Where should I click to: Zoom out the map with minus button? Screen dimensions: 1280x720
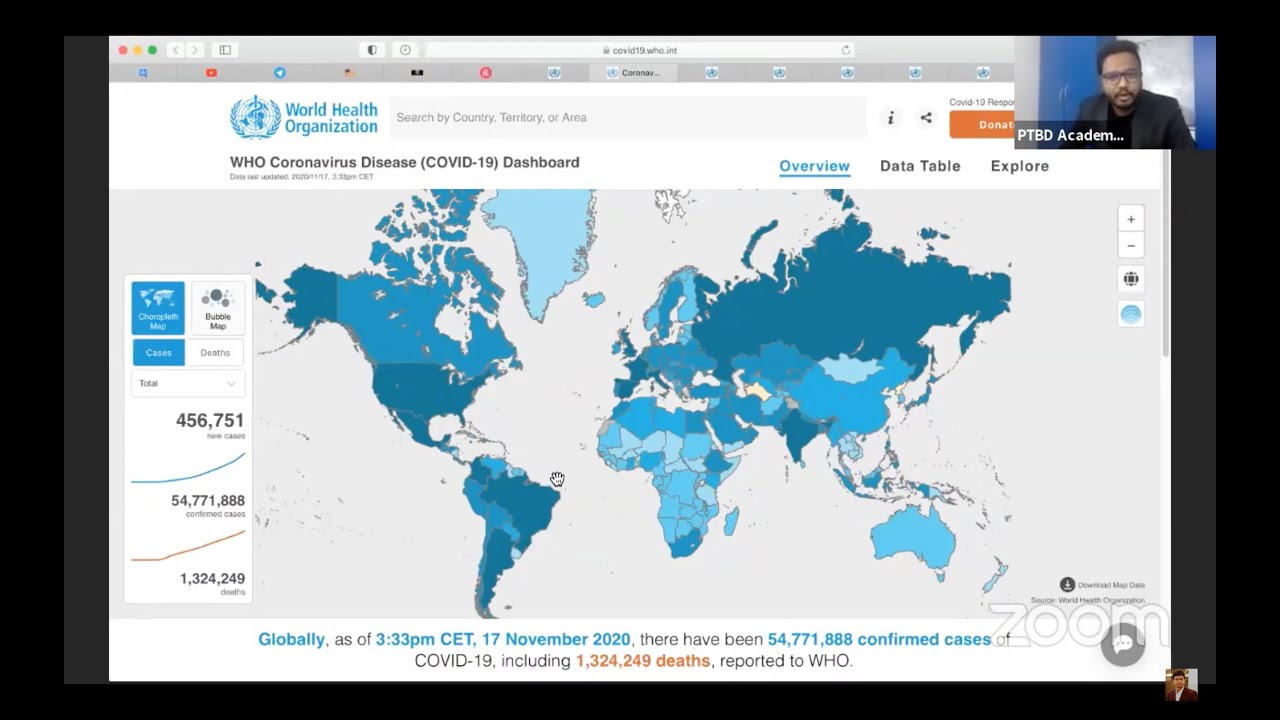[1131, 246]
